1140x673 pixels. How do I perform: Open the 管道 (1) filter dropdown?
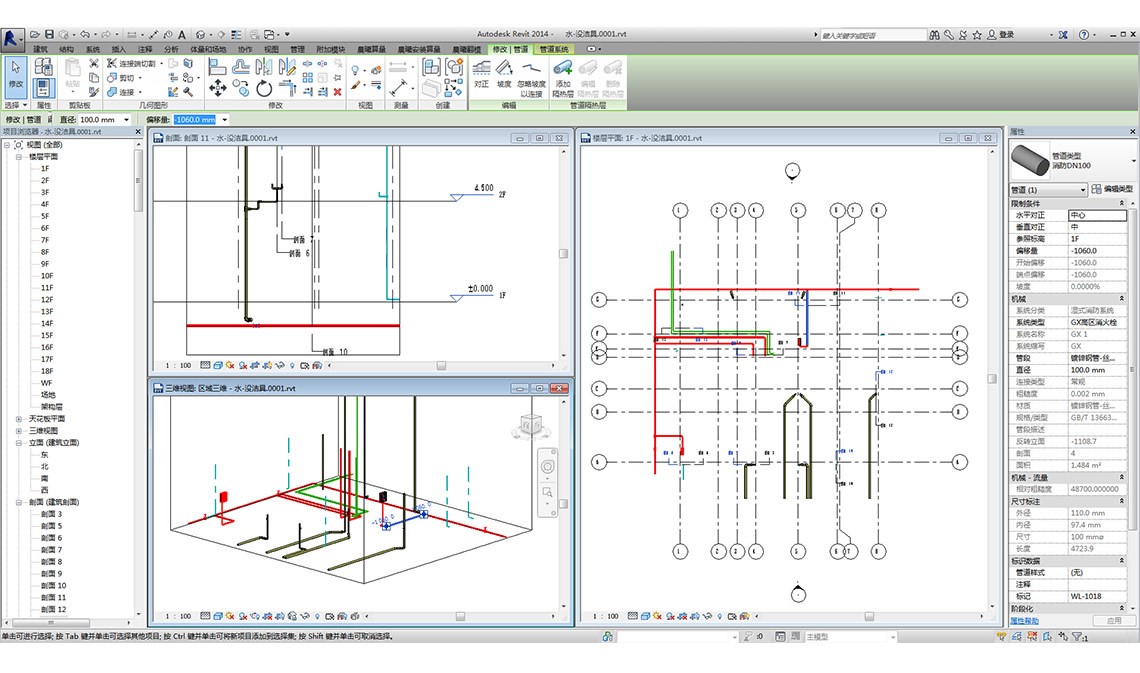click(1082, 189)
